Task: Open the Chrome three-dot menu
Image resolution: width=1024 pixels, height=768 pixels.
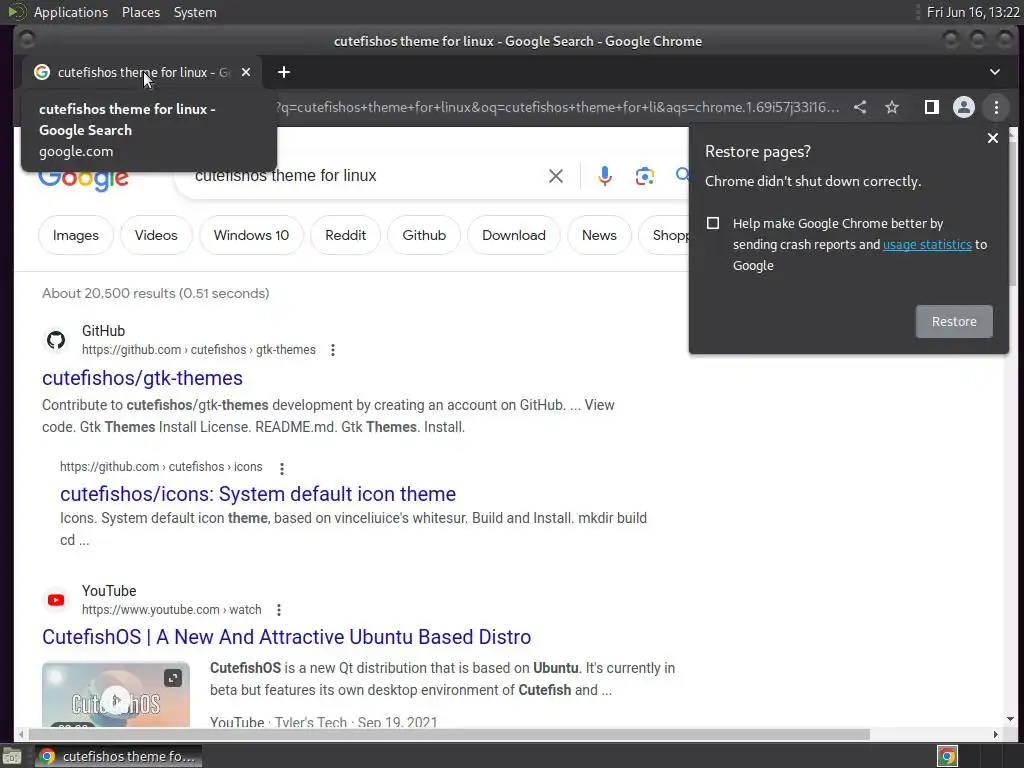Action: (996, 107)
